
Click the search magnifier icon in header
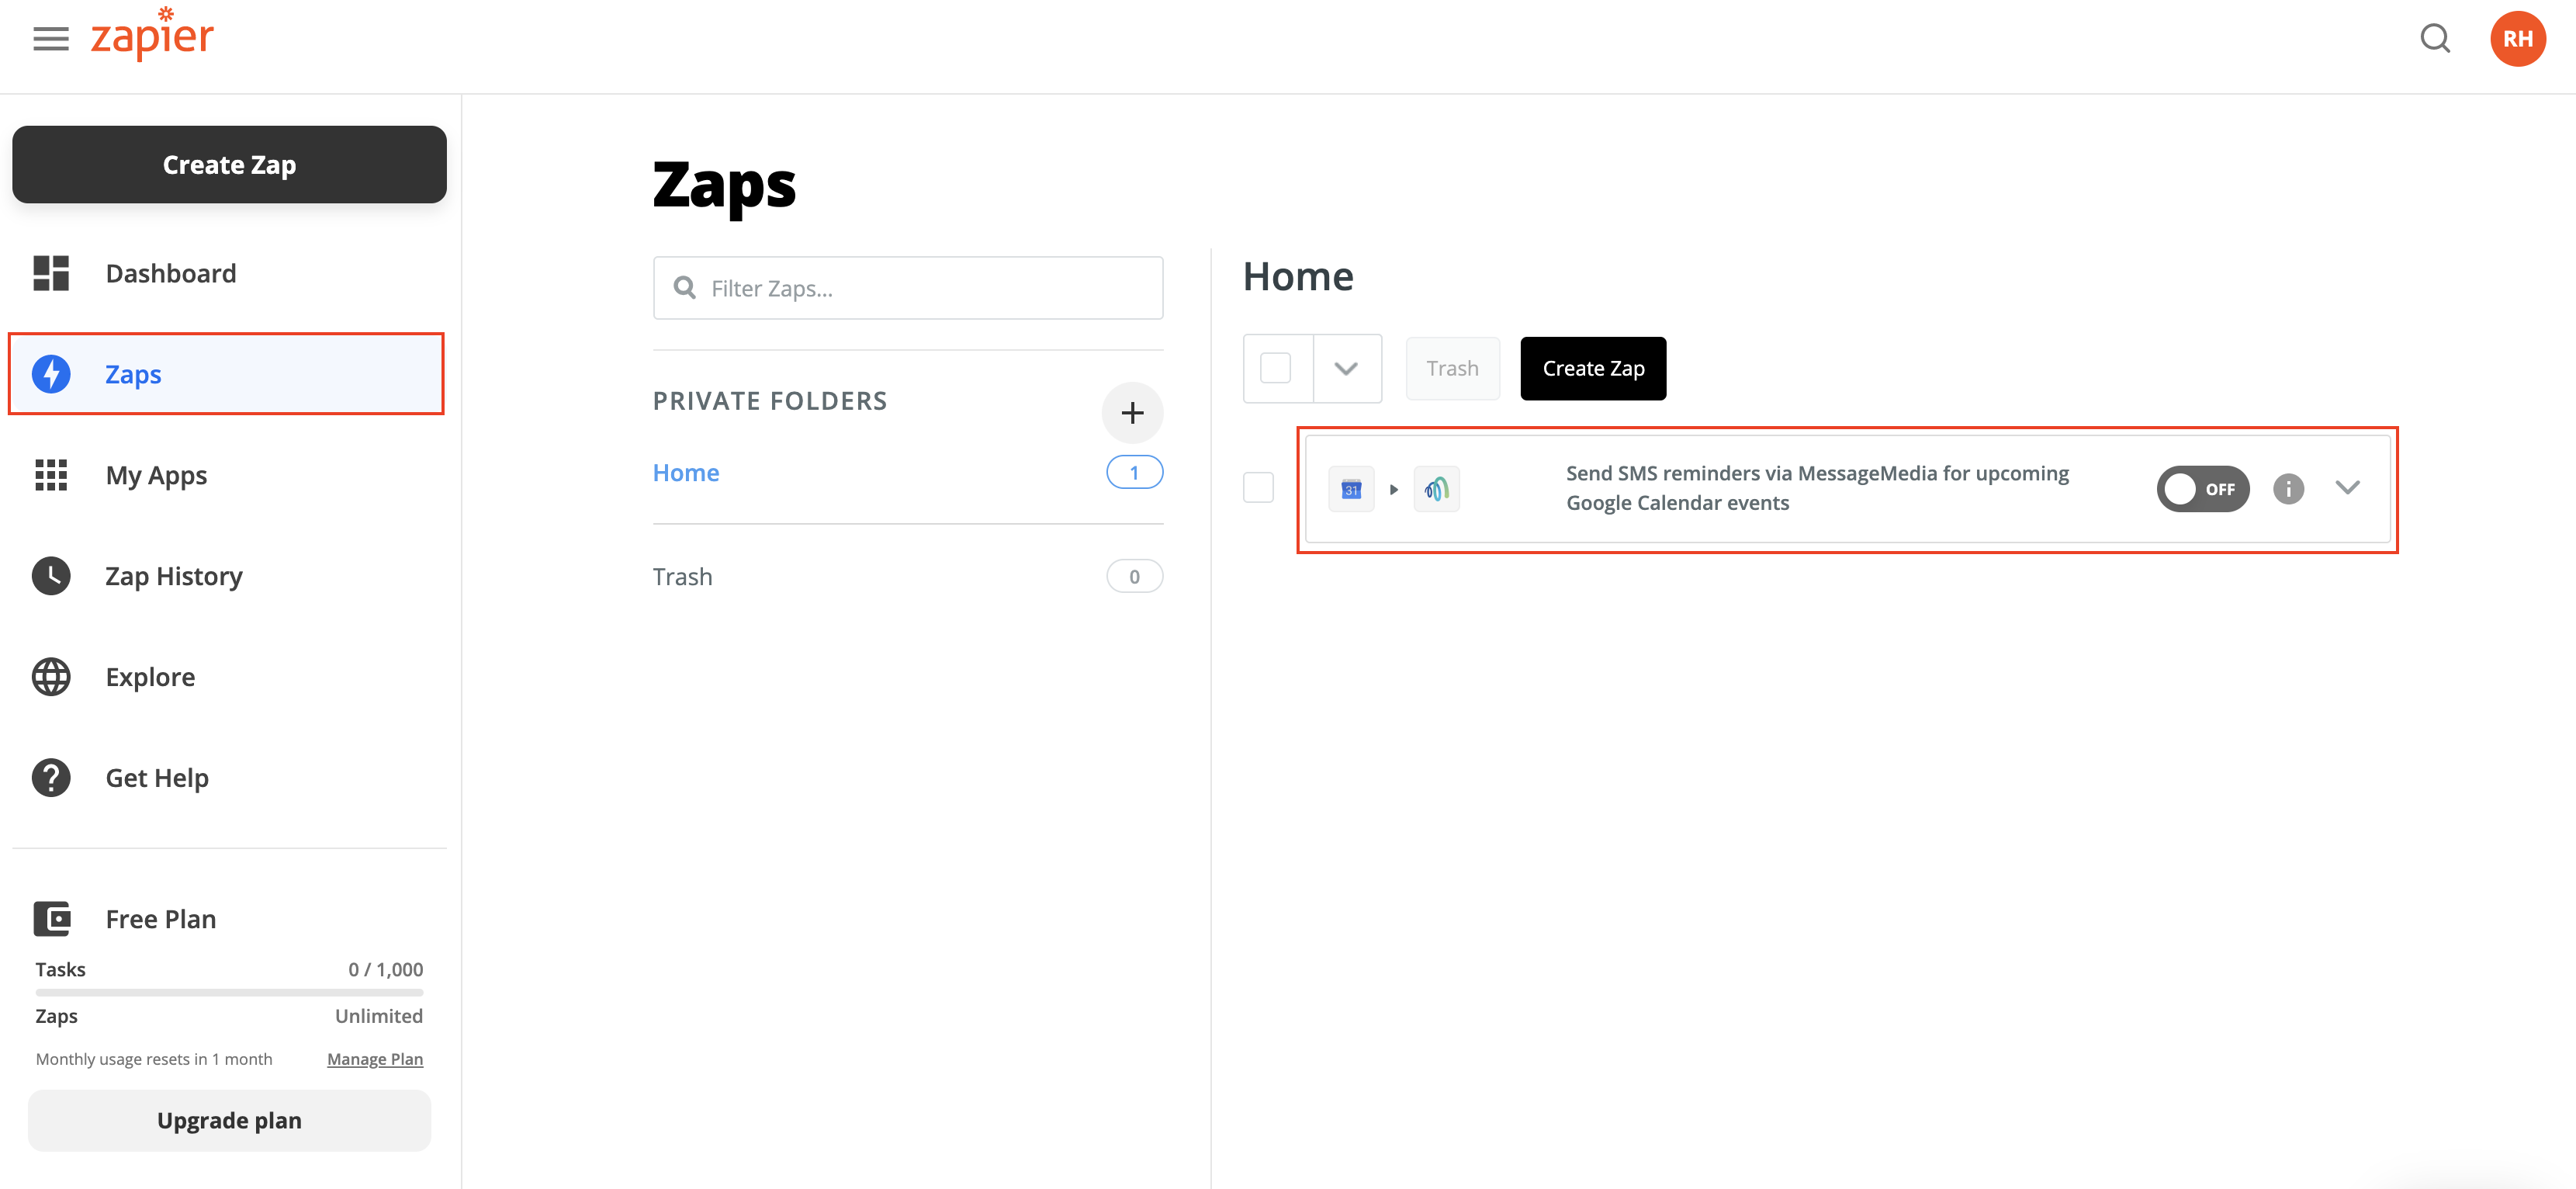coord(2434,39)
